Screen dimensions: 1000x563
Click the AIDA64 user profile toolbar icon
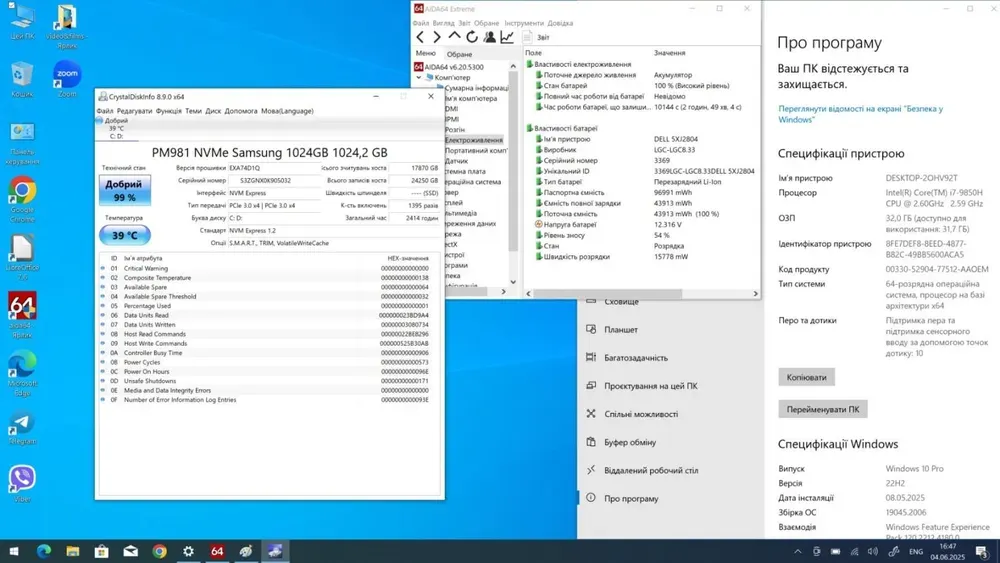490,37
